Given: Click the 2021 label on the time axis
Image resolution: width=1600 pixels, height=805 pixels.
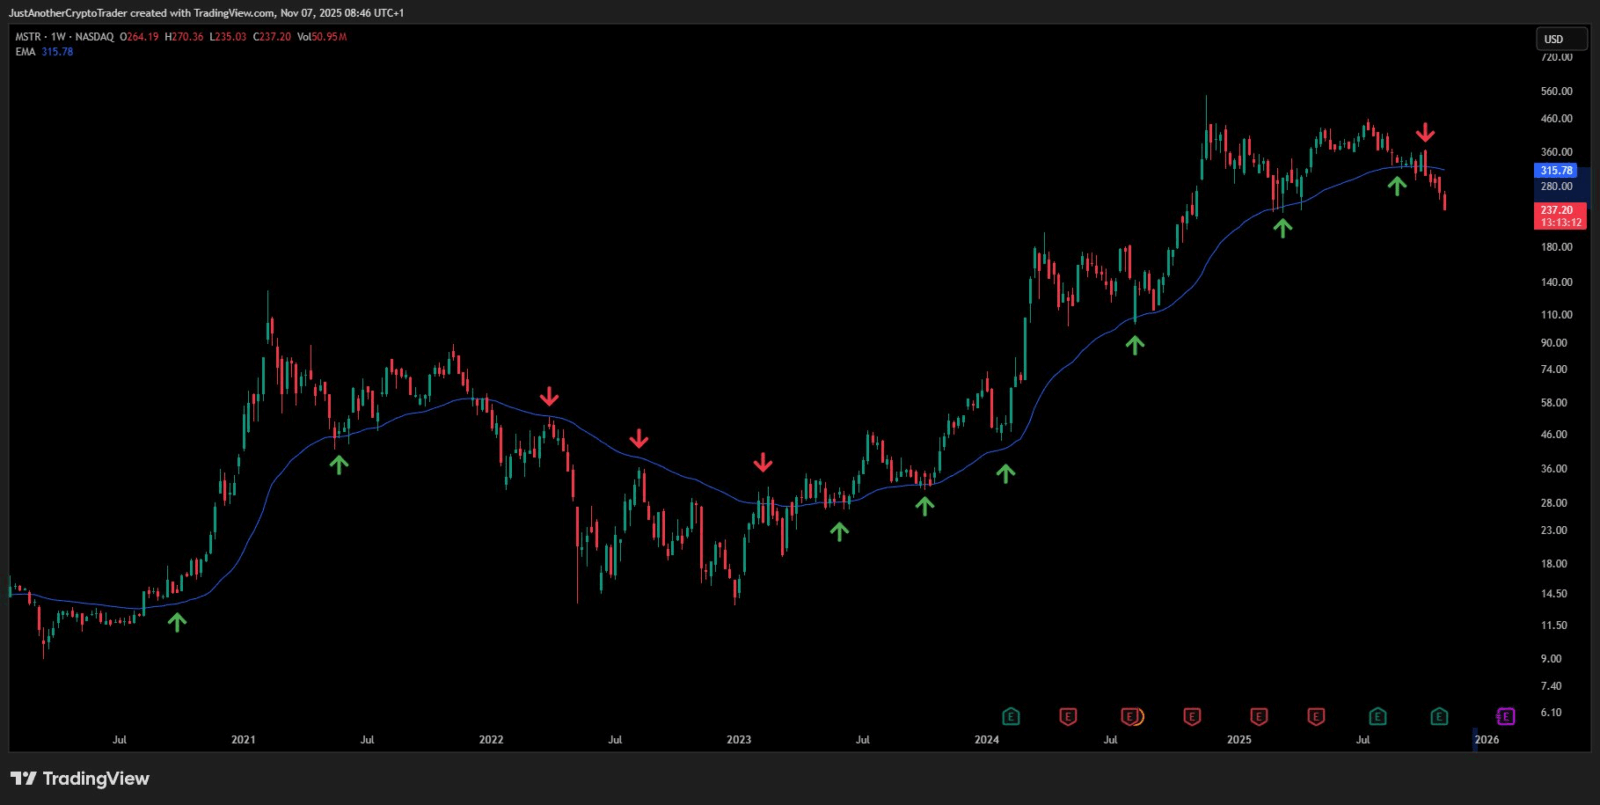Looking at the screenshot, I should click(243, 740).
